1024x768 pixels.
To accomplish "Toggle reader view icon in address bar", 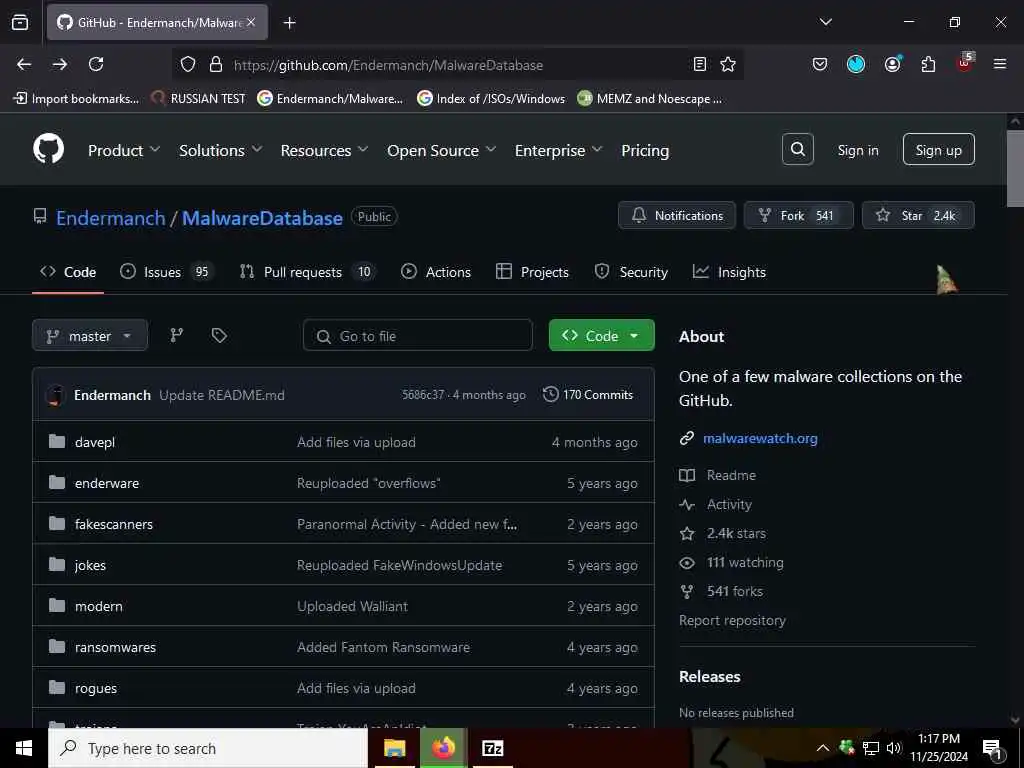I will [x=699, y=64].
